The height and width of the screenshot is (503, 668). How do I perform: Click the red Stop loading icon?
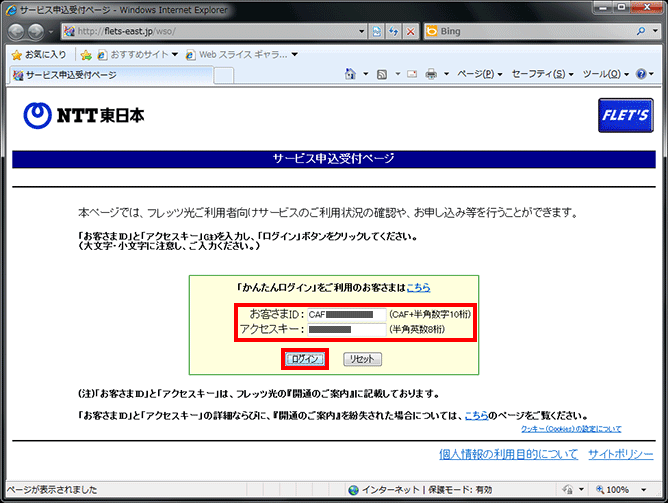[410, 32]
